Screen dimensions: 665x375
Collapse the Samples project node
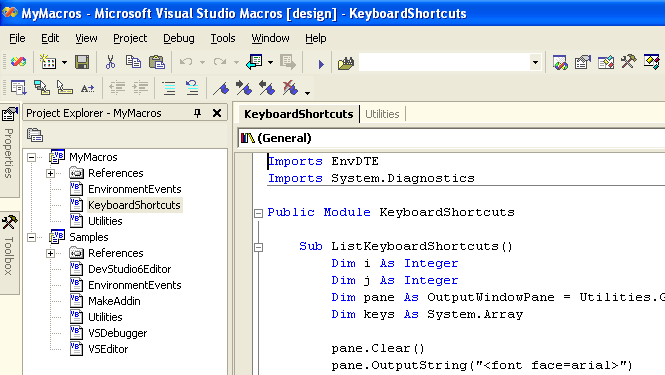[31, 237]
